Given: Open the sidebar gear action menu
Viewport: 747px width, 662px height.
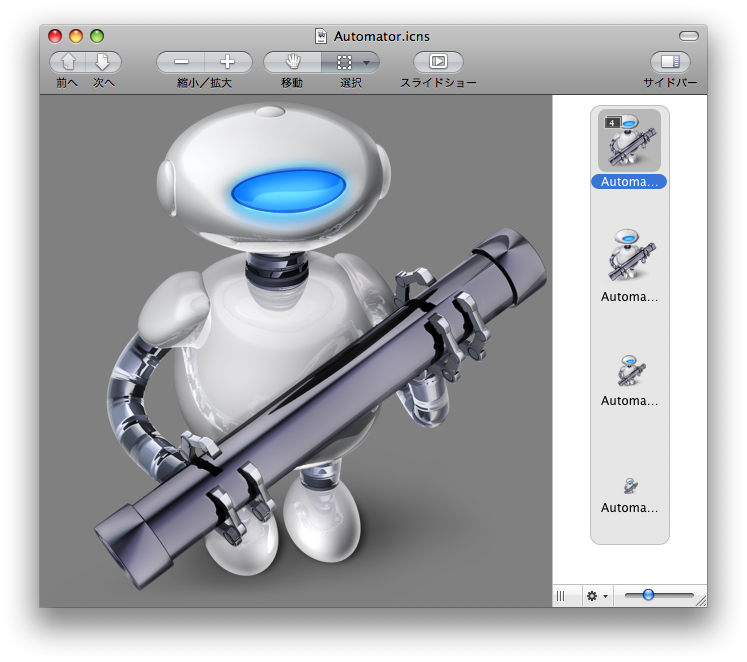Looking at the screenshot, I should coord(597,596).
